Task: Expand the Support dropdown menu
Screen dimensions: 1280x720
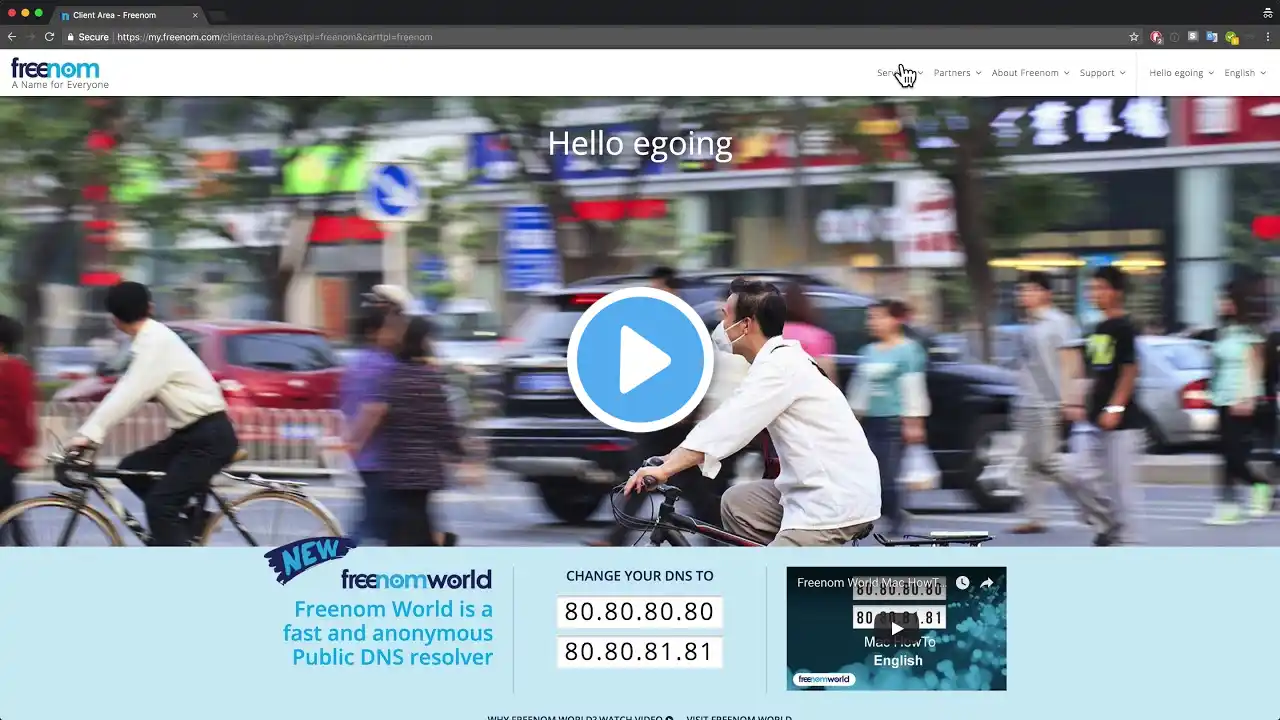Action: point(1102,73)
